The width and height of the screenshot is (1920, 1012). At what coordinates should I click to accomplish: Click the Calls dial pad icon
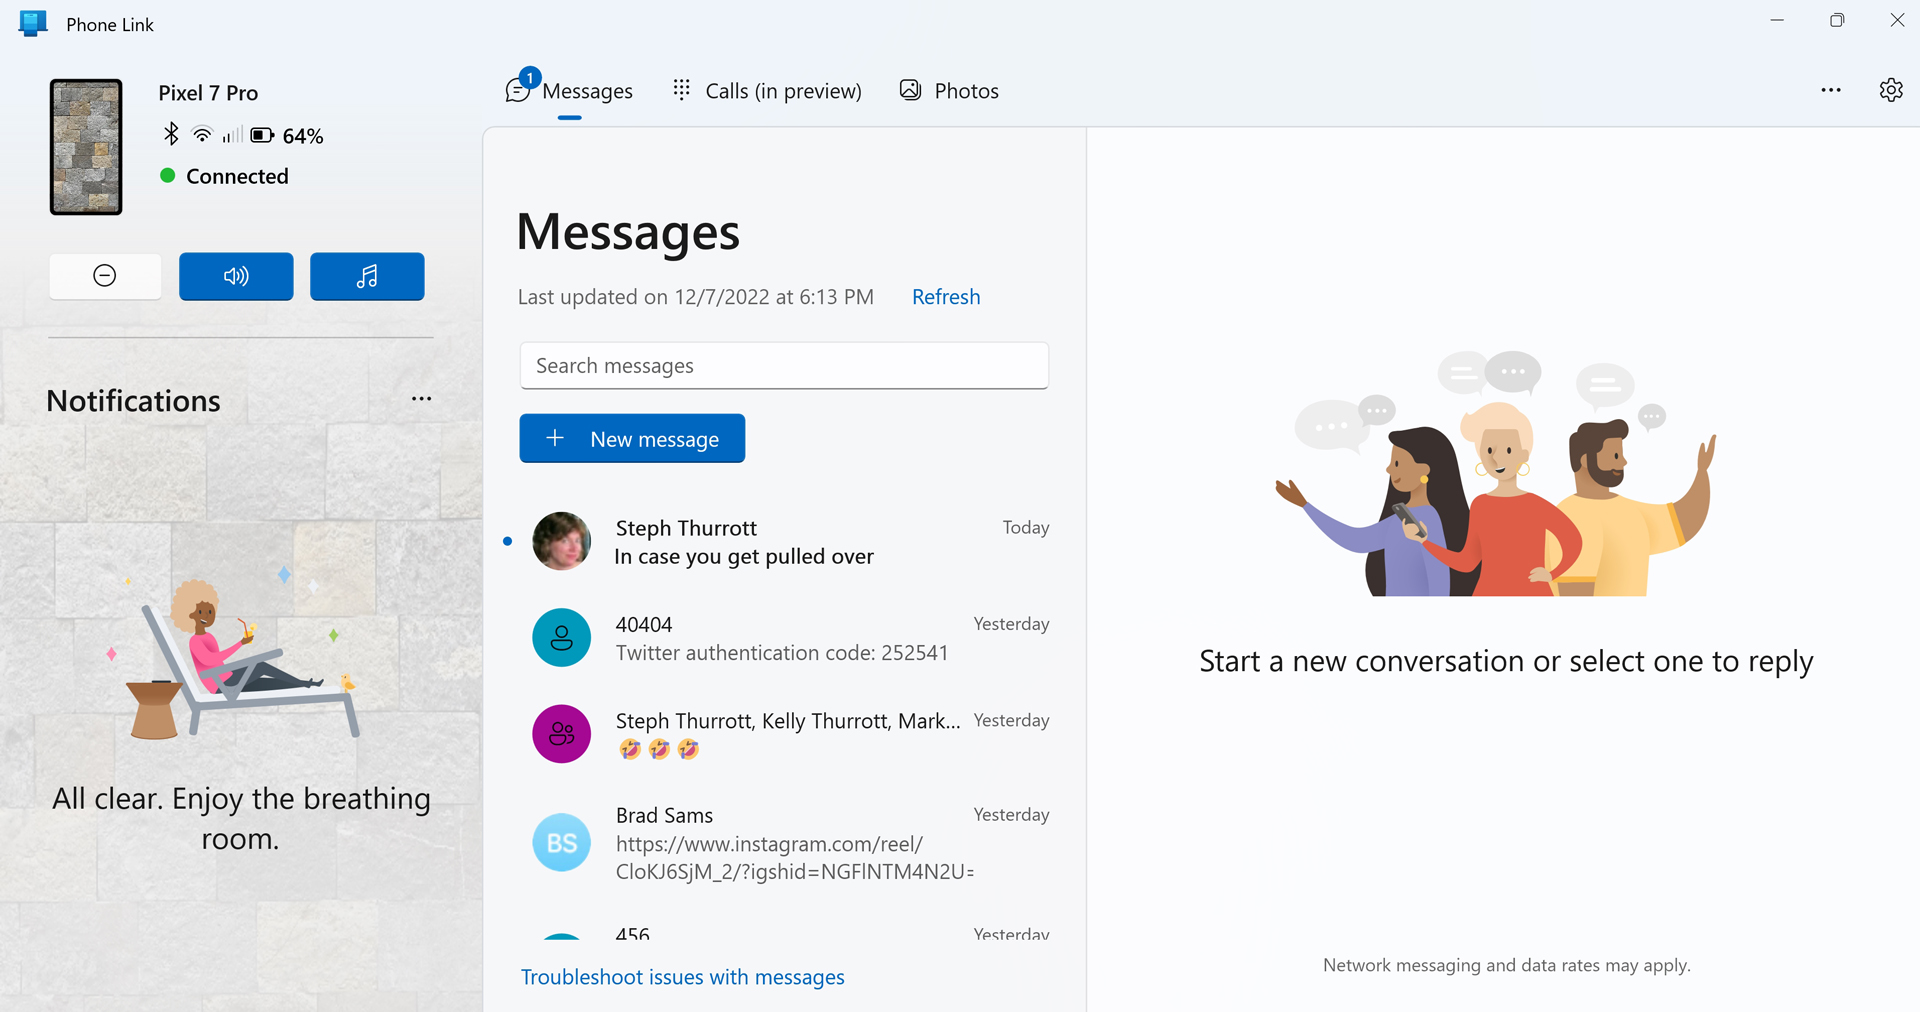(x=682, y=90)
